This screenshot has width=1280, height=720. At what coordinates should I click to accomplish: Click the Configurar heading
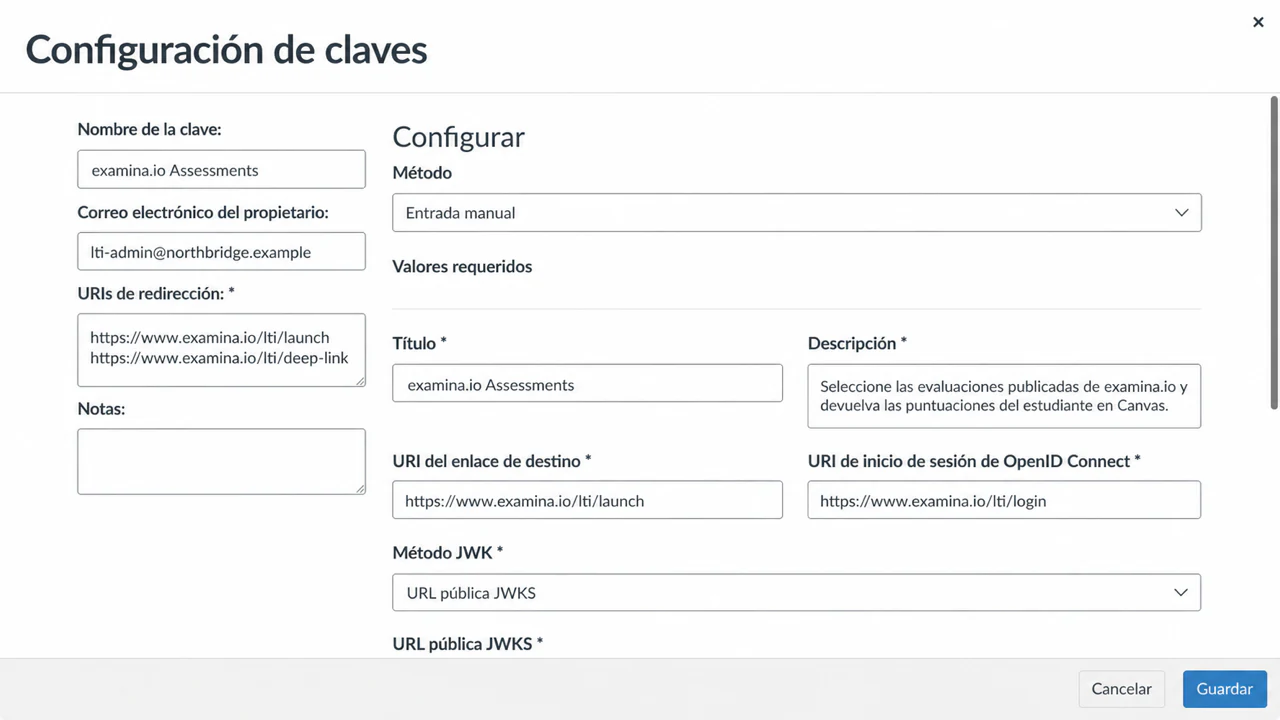(458, 137)
